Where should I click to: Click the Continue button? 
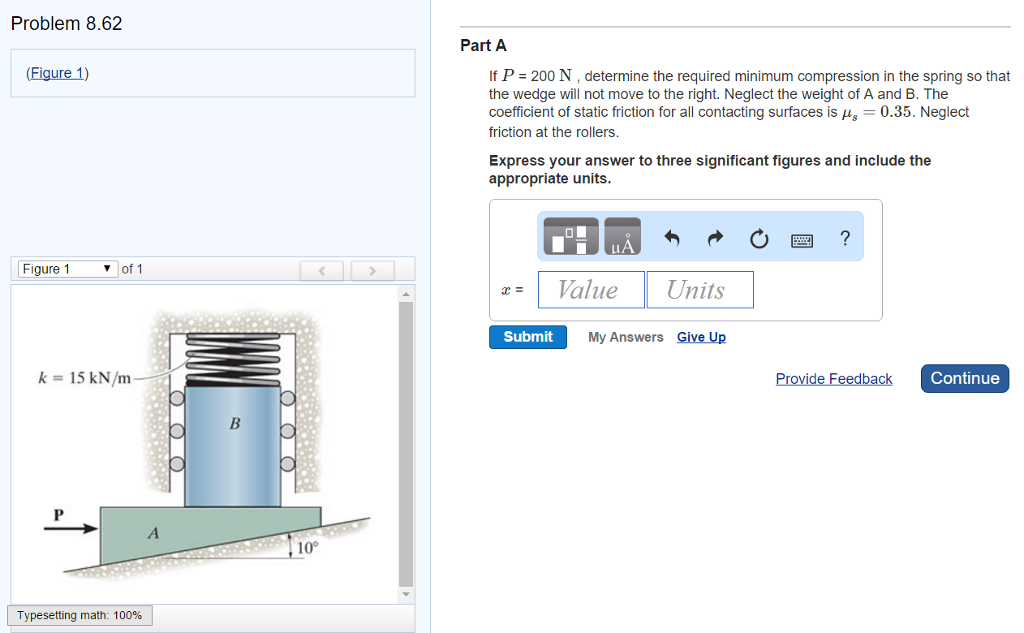pyautogui.click(x=964, y=378)
